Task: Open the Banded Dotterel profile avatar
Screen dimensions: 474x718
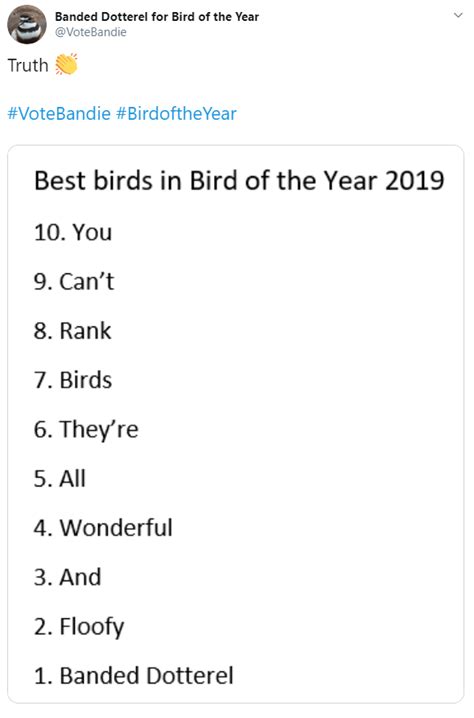Action: coord(27,25)
